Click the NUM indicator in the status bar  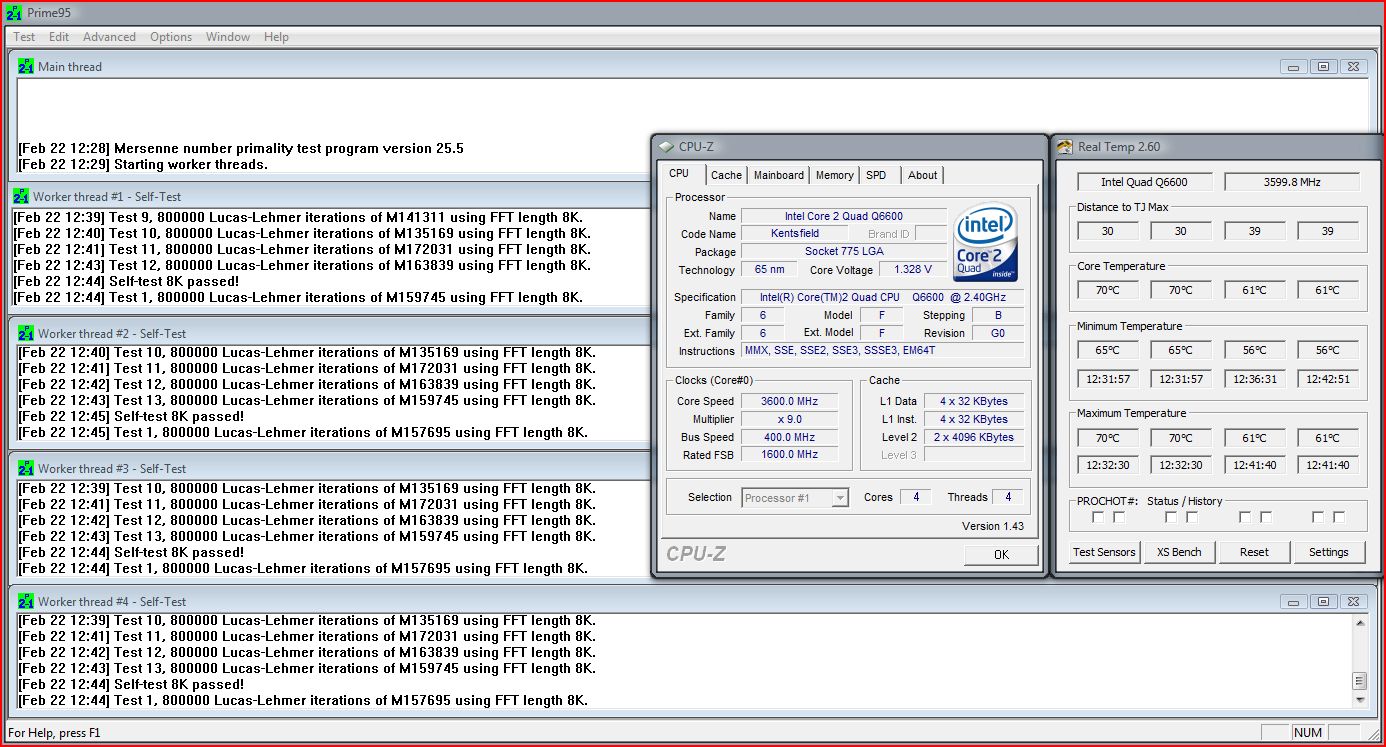coord(1308,733)
